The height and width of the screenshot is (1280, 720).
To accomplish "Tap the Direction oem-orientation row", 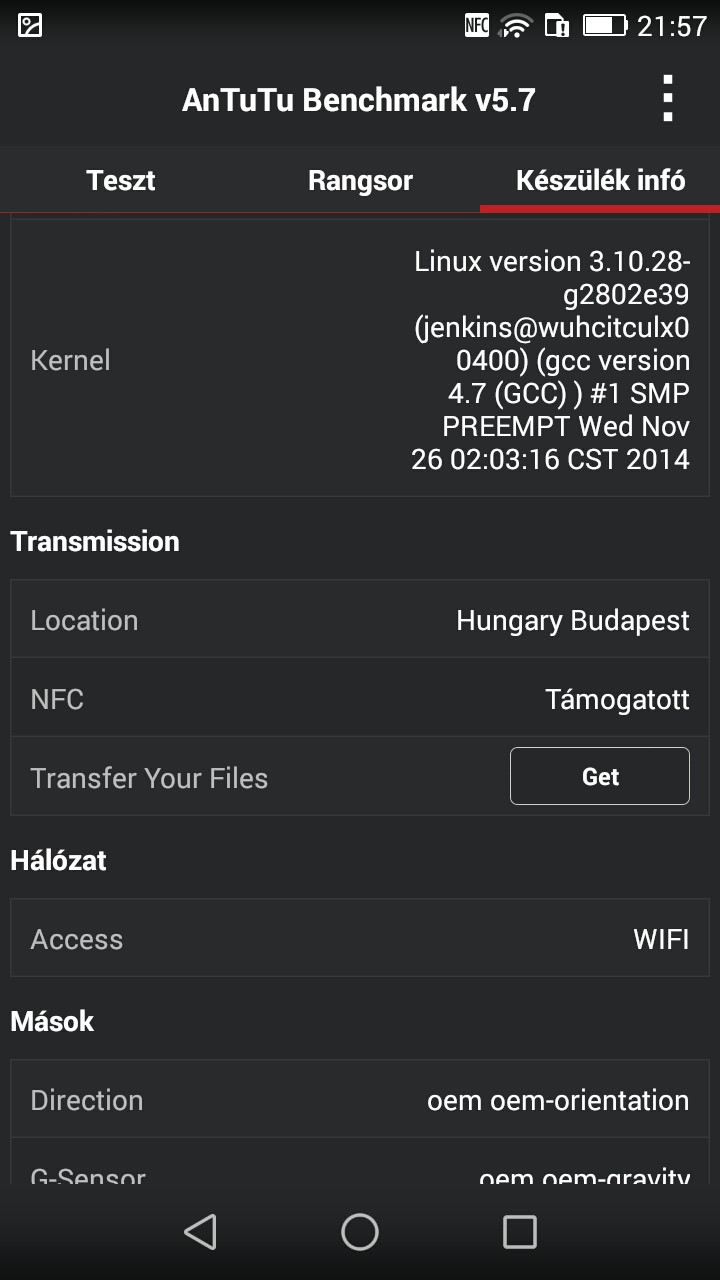I will pyautogui.click(x=360, y=1100).
